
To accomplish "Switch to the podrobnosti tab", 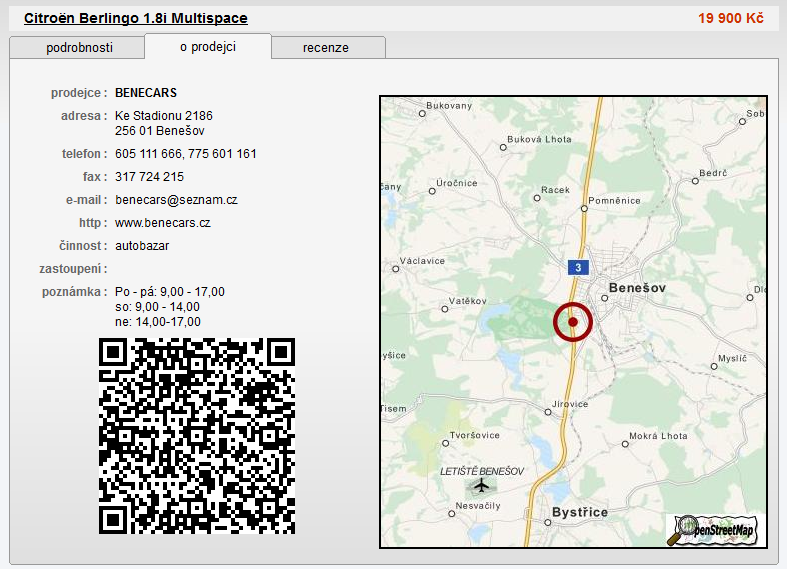I will (77, 48).
